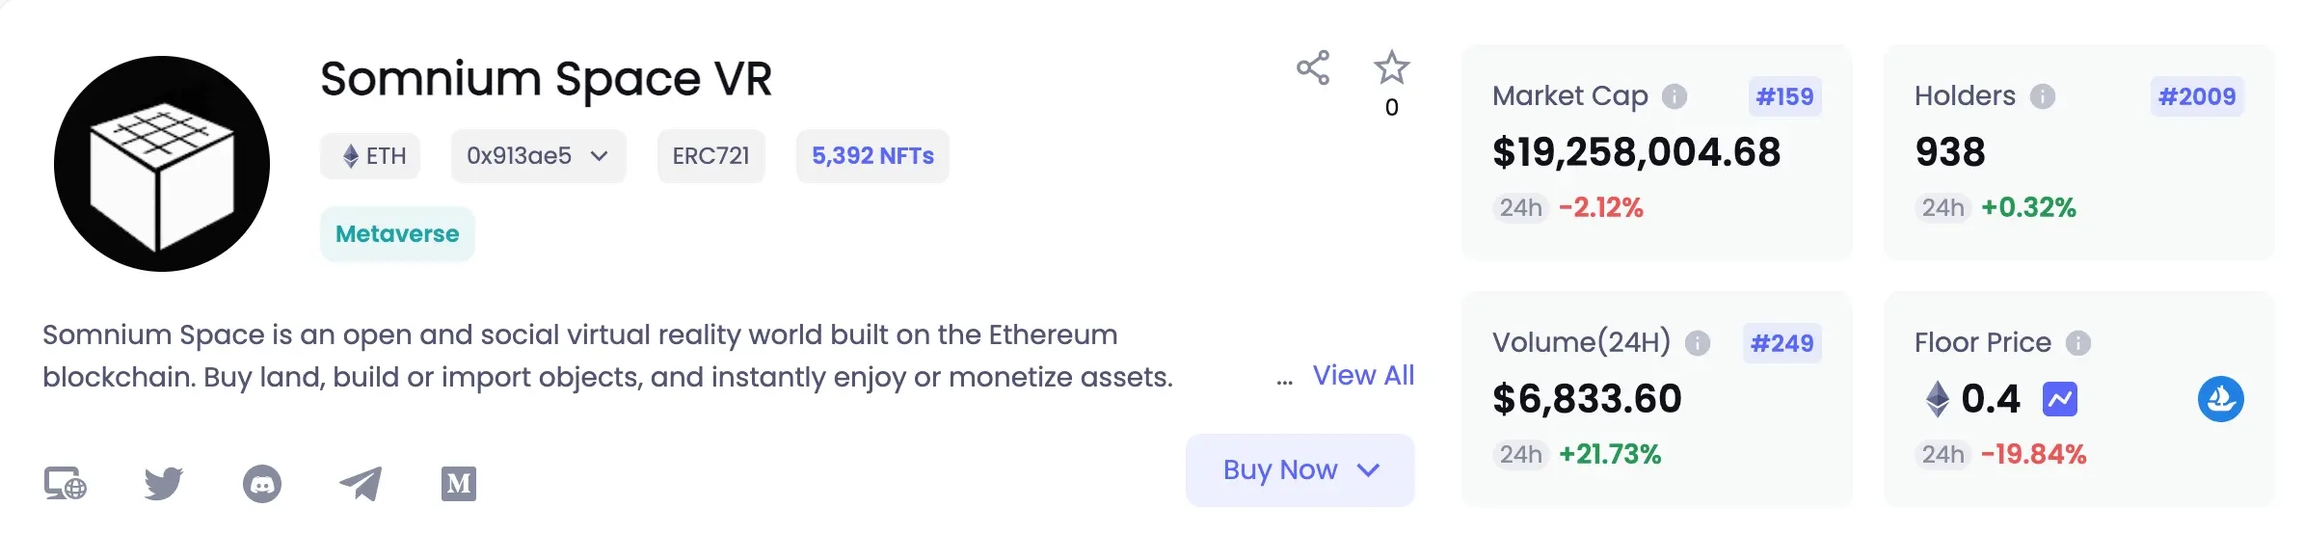Click the share icon
This screenshot has width=2304, height=534.
pos(1312,68)
